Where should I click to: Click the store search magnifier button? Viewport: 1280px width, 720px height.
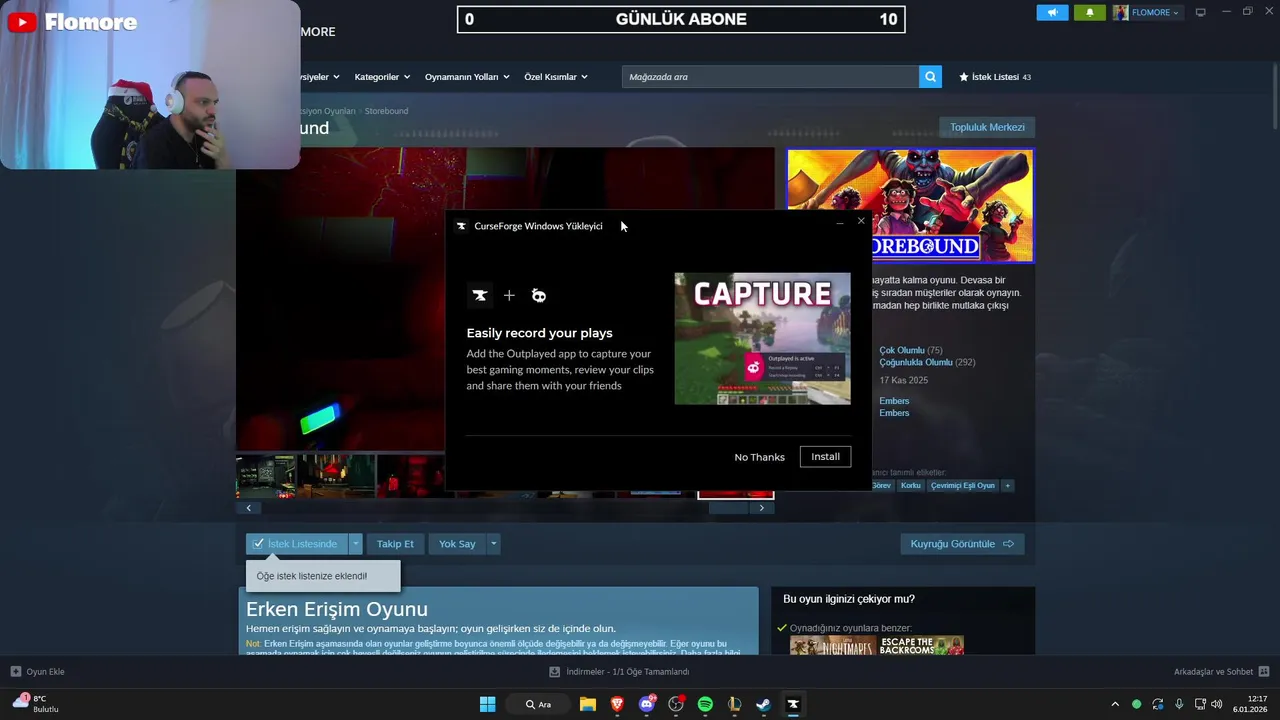(x=930, y=77)
